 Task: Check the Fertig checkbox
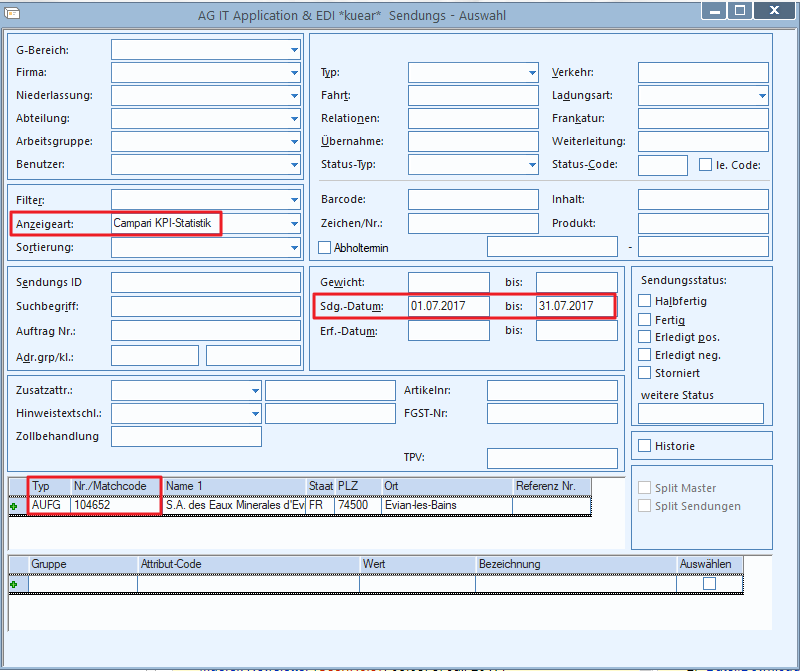[644, 319]
